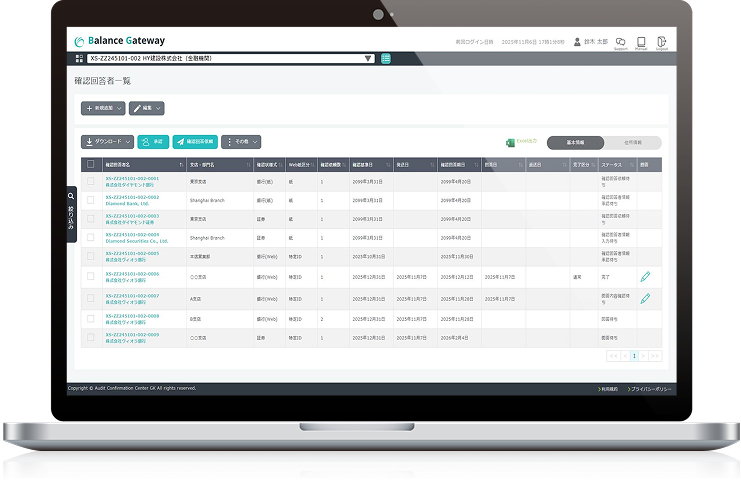Click the pencil edit icon for XS-ZZ245101-002-0006

click(x=645, y=276)
